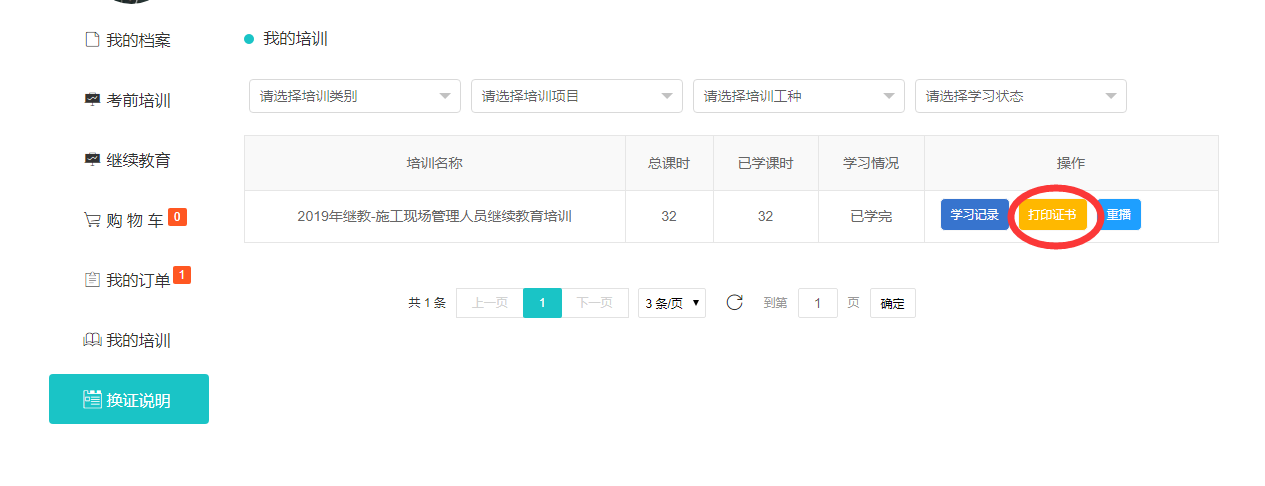Click the 考前培训 presentation icon
1265x486 pixels.
pyautogui.click(x=92, y=100)
